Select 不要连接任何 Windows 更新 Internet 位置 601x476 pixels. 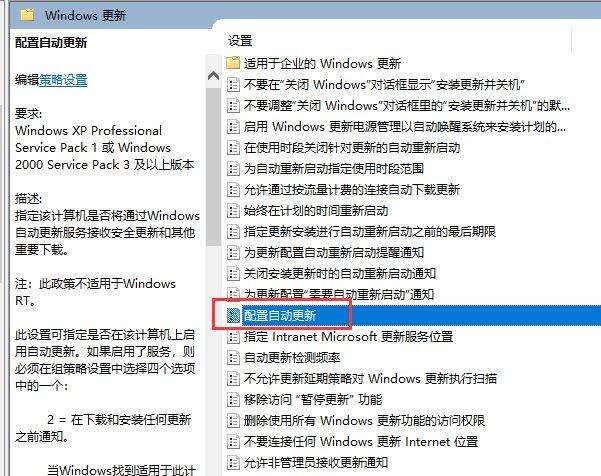[x=361, y=442]
